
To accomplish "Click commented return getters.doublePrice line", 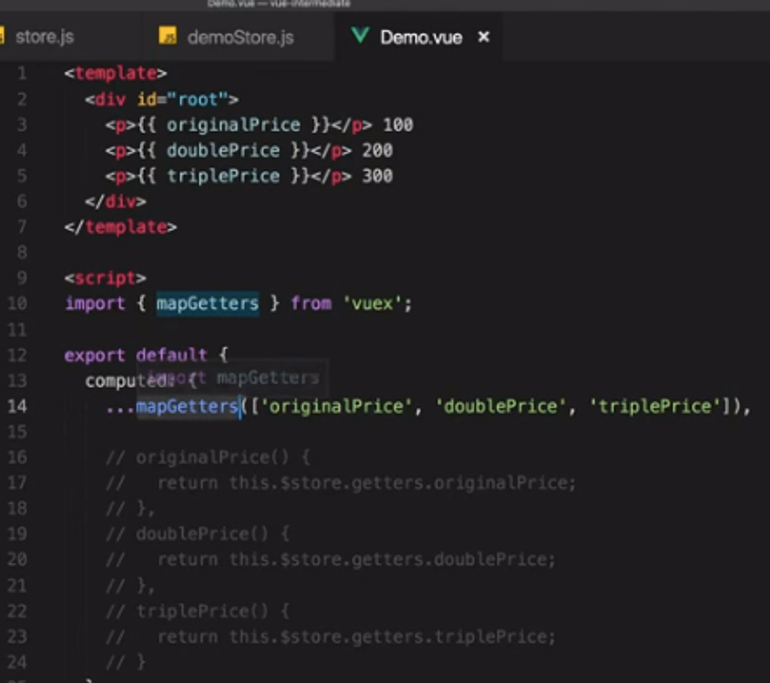I will [330, 559].
